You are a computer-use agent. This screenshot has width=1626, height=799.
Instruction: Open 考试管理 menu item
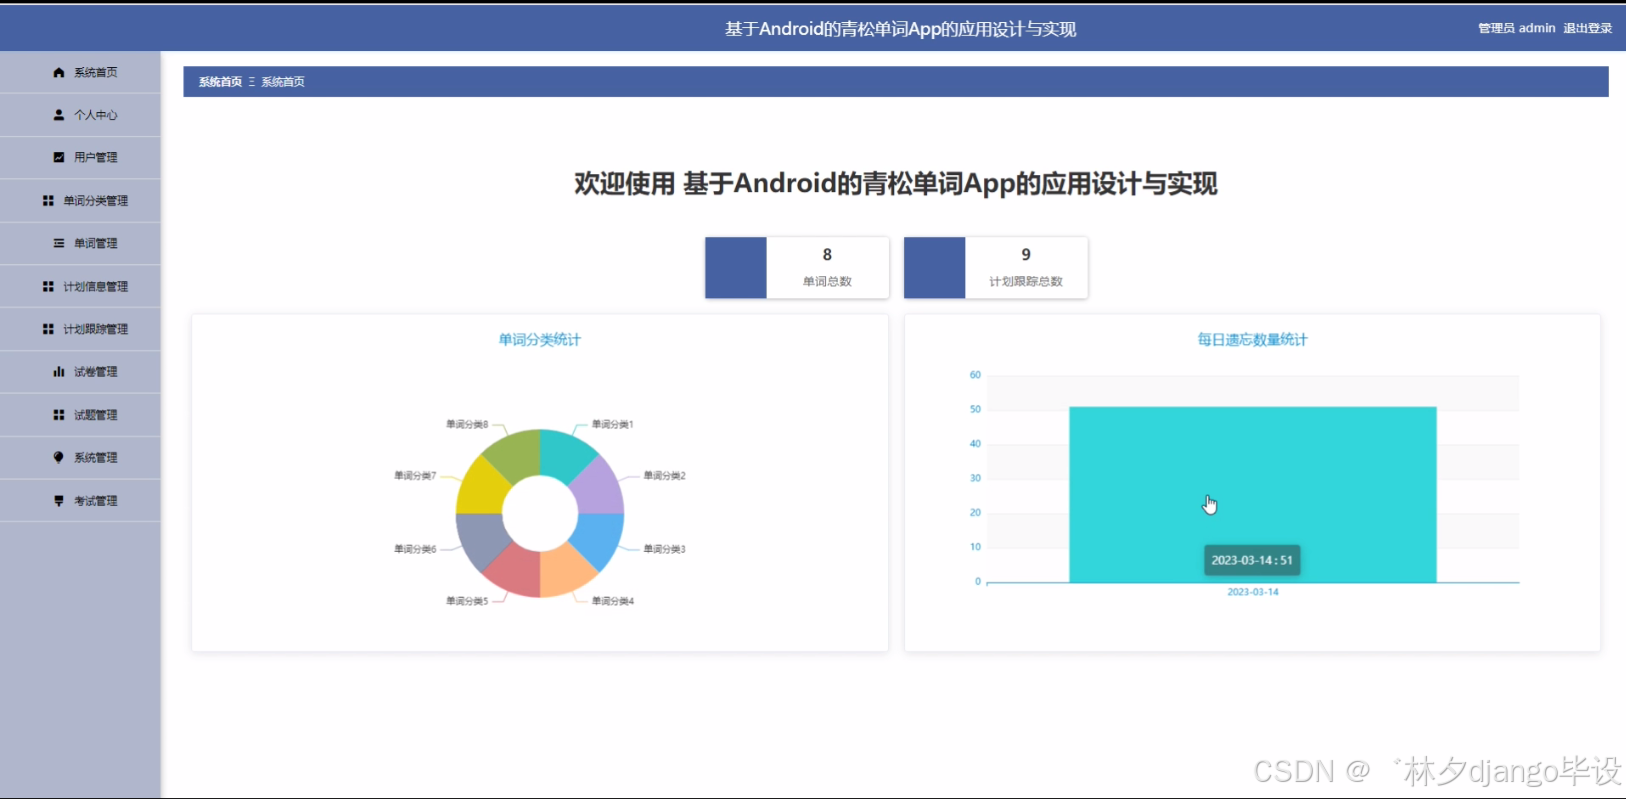[80, 501]
